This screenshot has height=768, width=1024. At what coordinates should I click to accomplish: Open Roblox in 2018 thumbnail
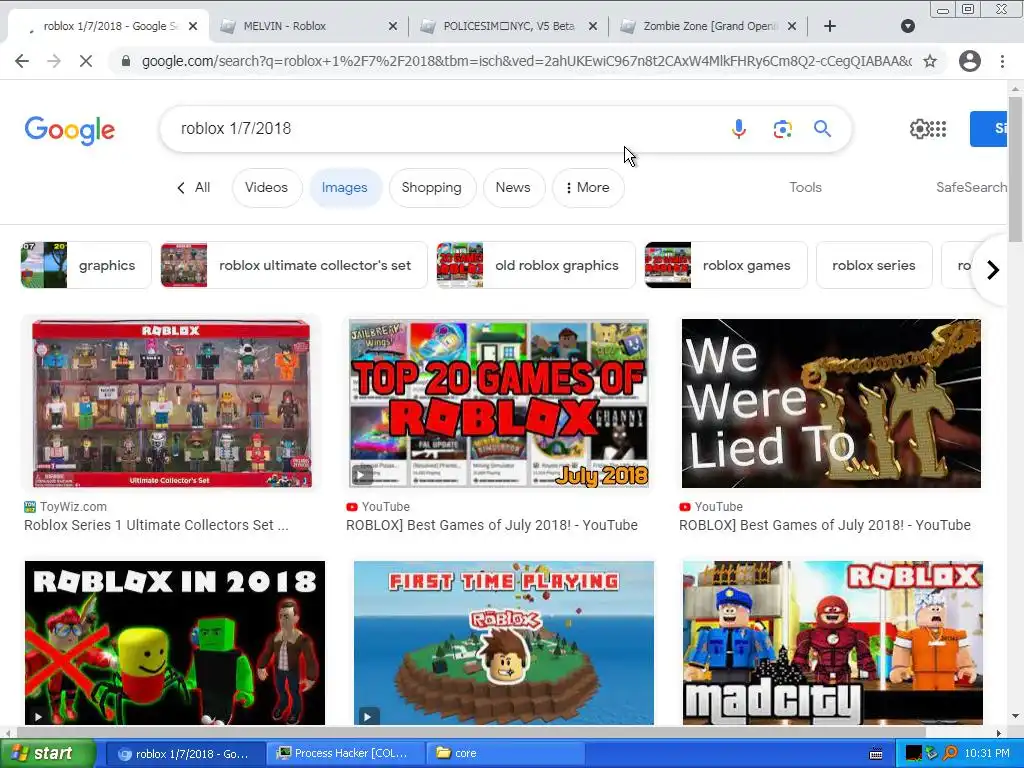click(x=174, y=643)
